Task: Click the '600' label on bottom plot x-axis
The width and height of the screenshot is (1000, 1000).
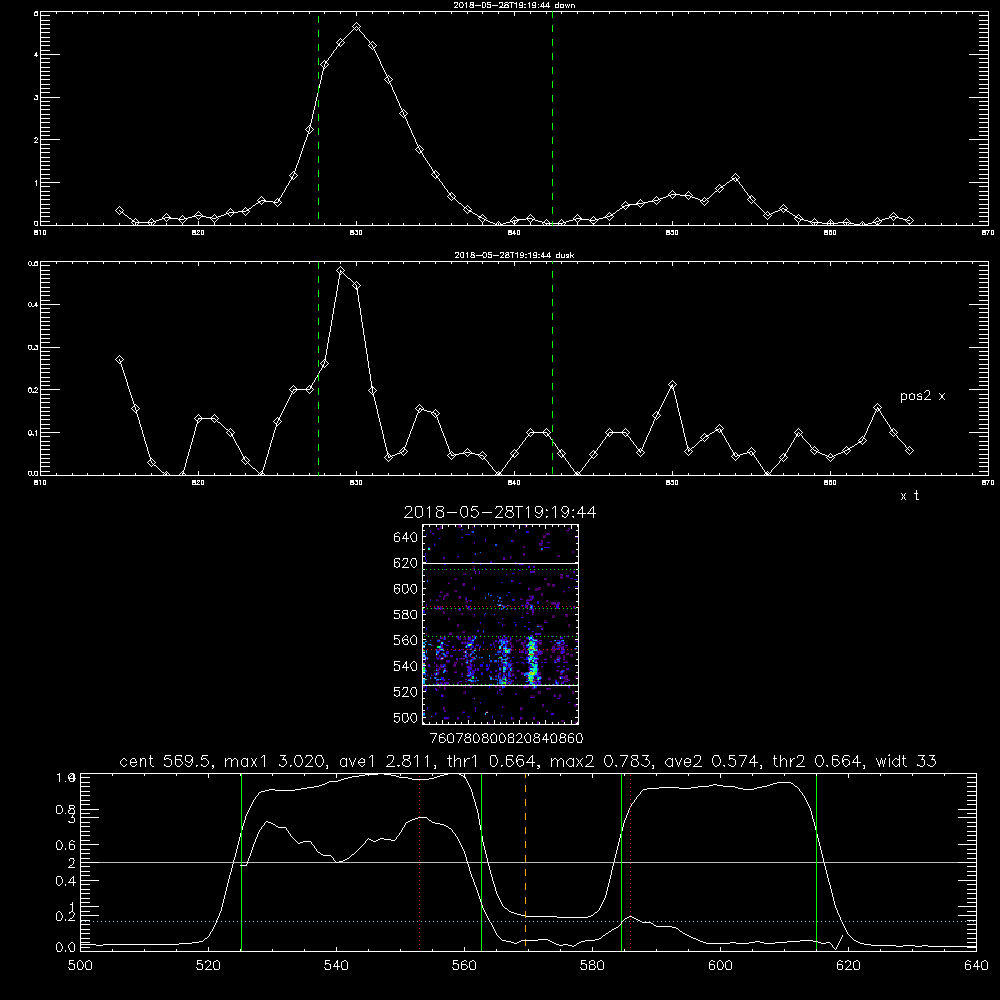Action: (x=721, y=966)
